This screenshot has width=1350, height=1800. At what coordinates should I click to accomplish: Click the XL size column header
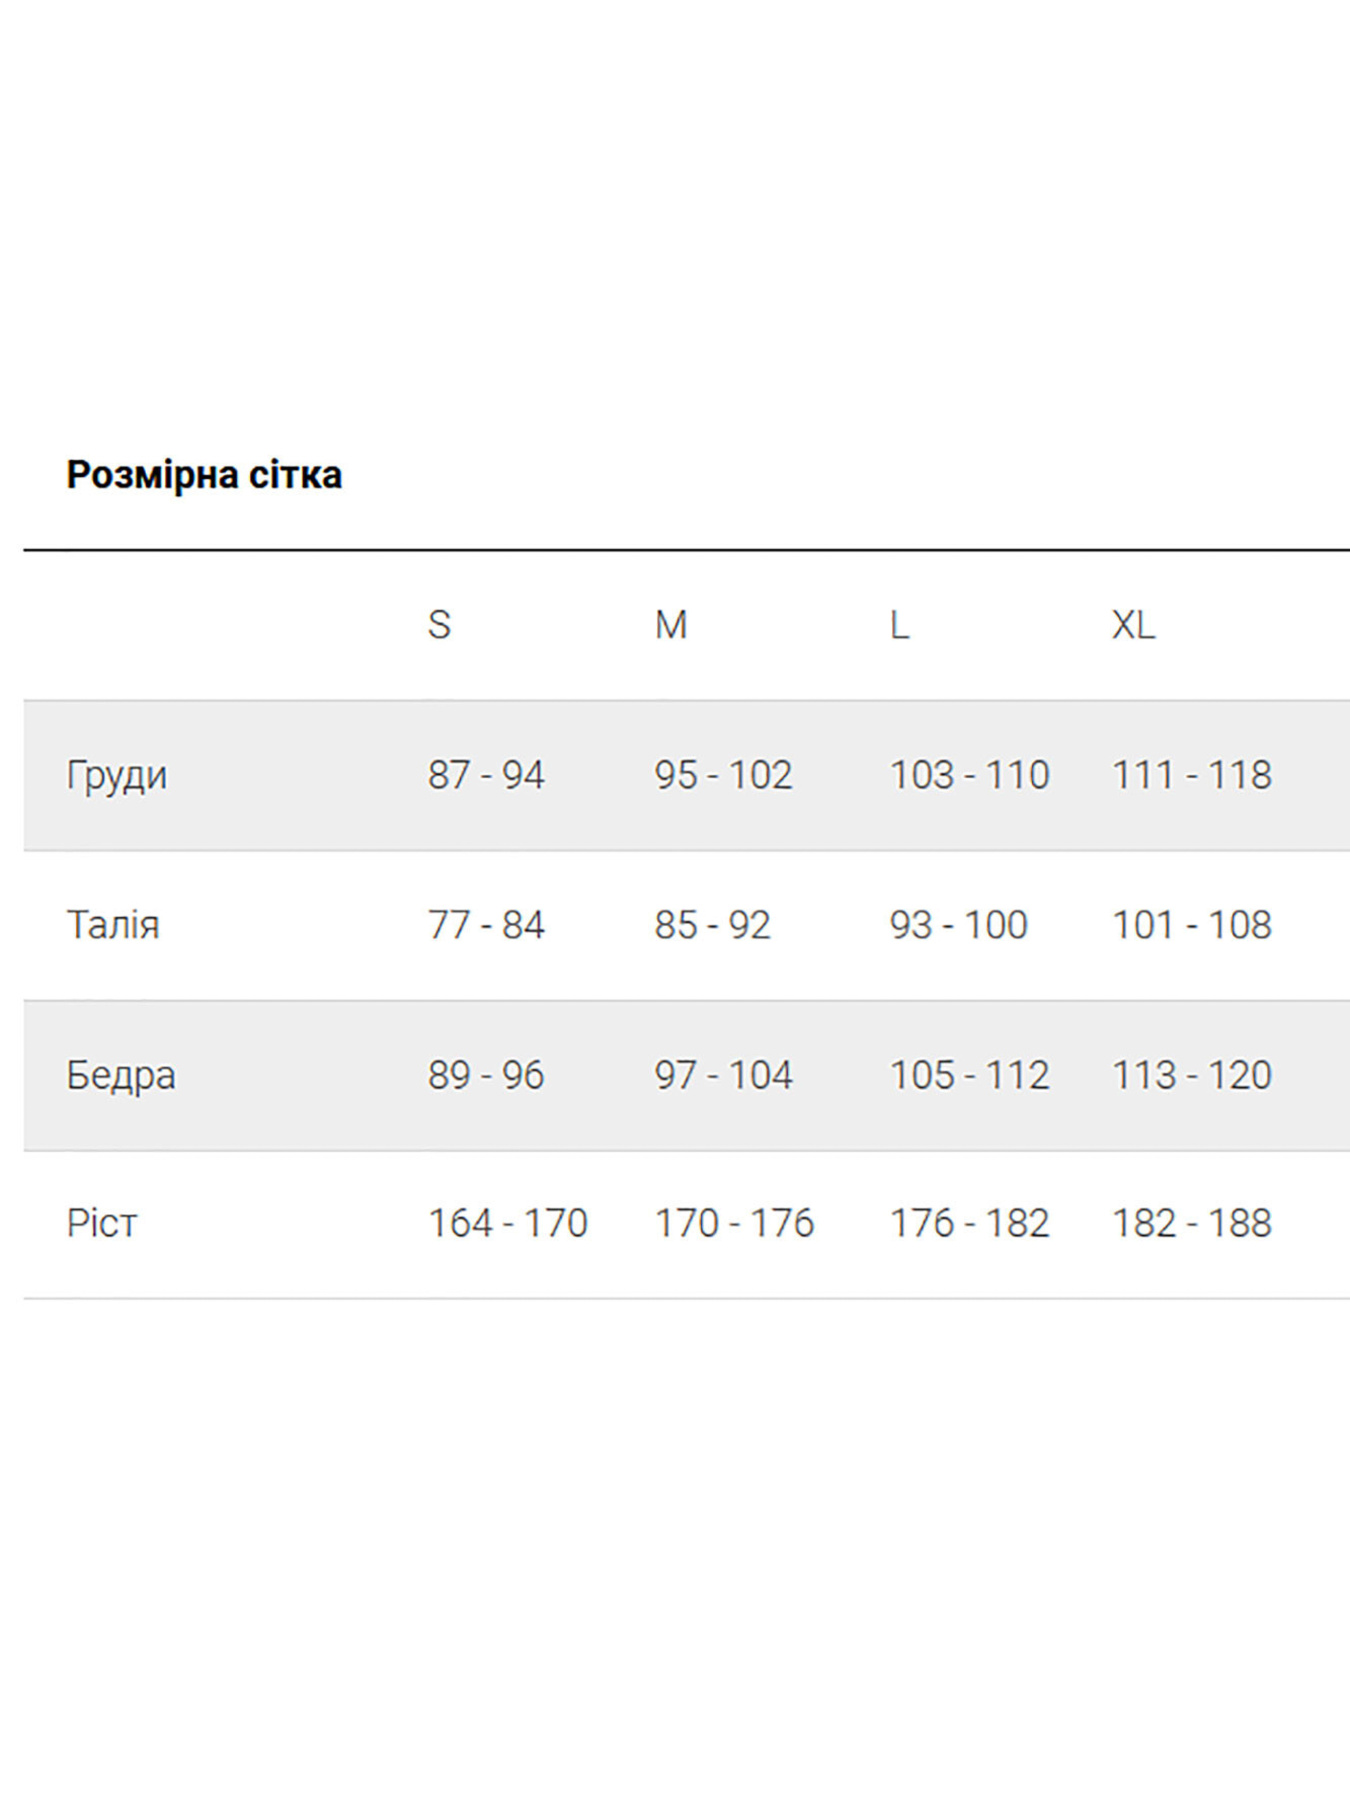point(1133,625)
